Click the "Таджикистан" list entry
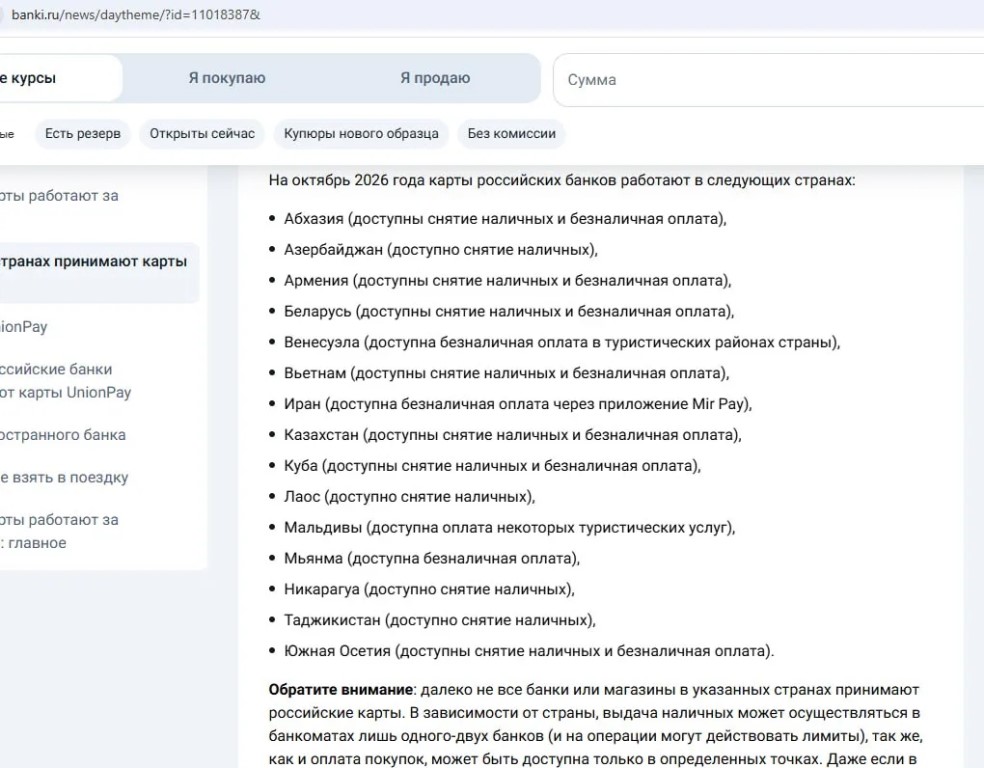 coord(439,620)
